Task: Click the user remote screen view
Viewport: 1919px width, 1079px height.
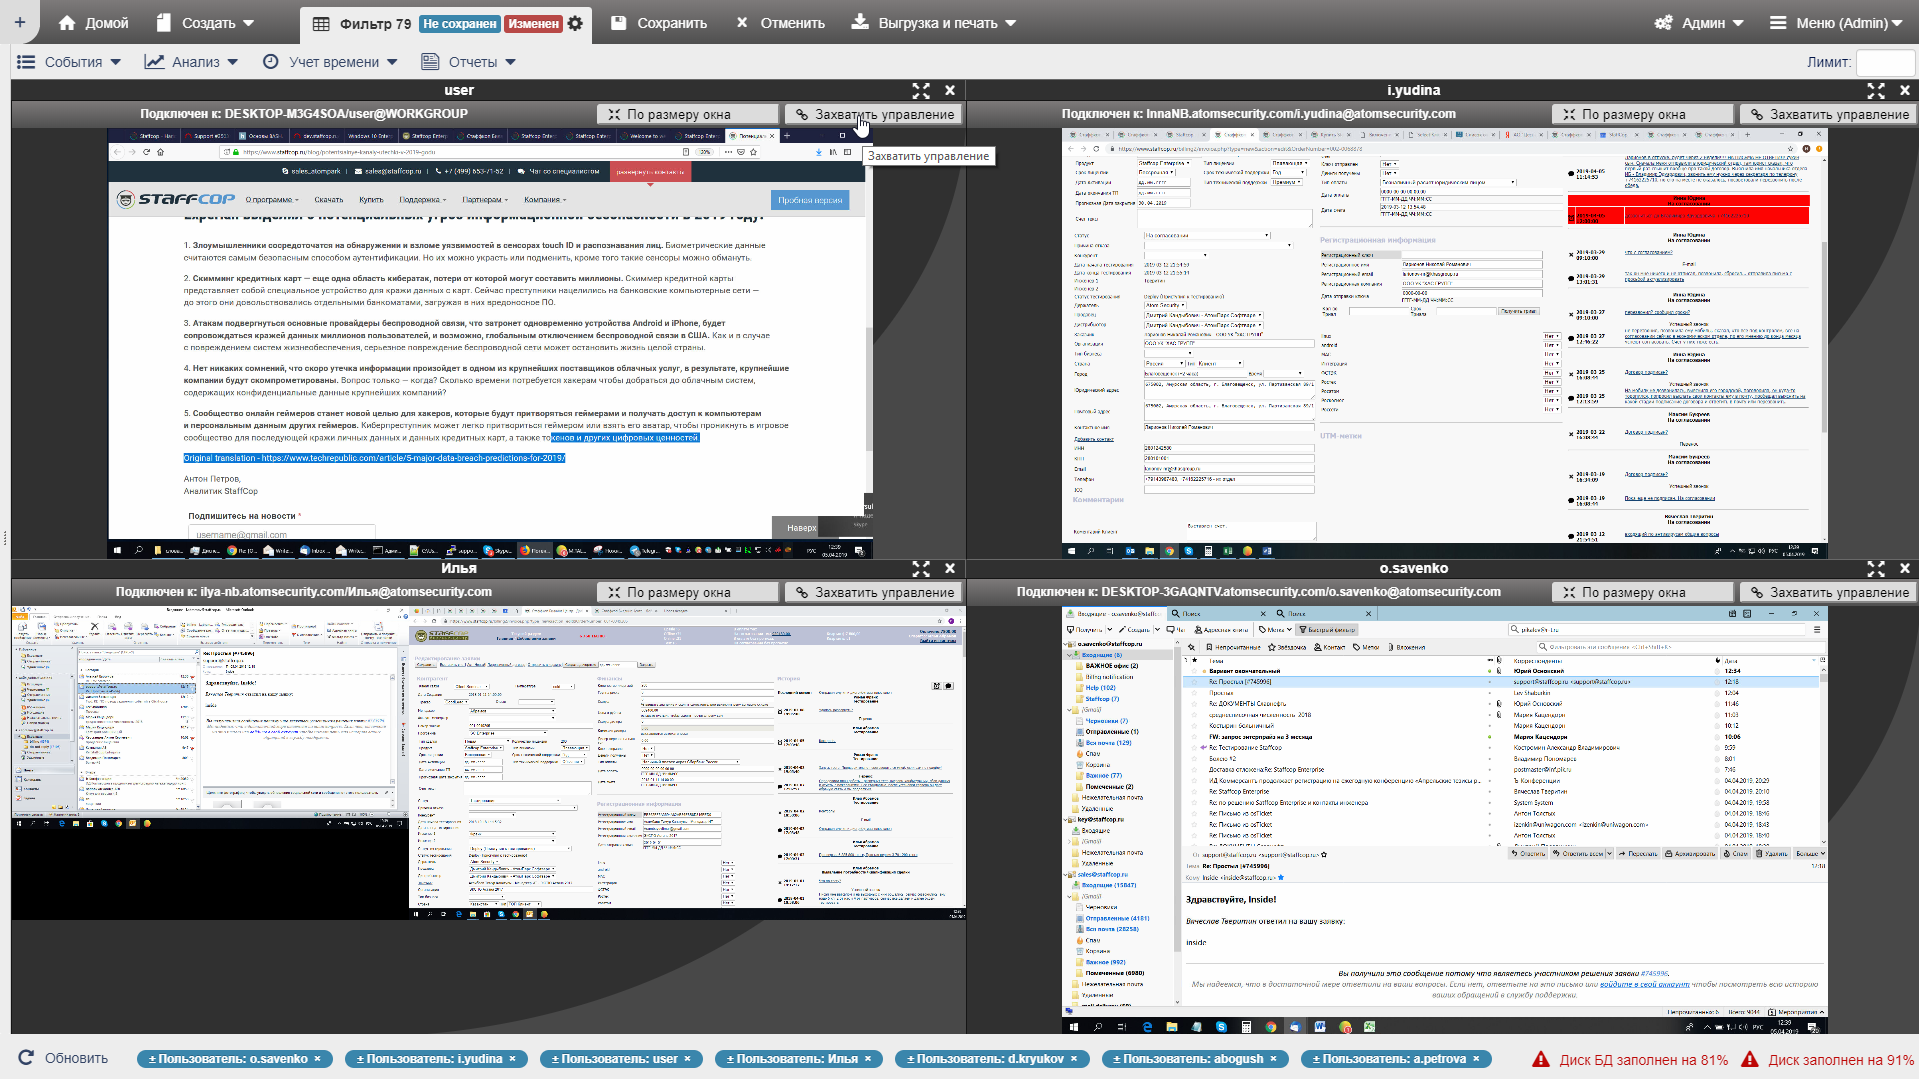Action: [490, 343]
